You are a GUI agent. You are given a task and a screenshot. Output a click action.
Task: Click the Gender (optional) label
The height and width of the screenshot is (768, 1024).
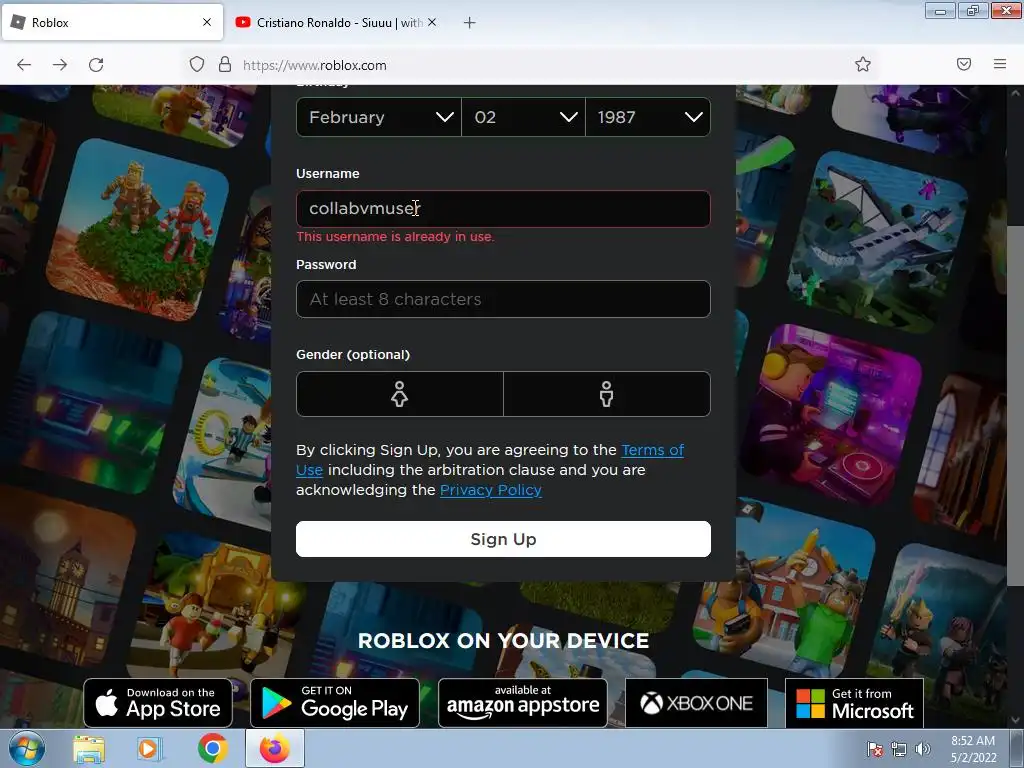353,355
